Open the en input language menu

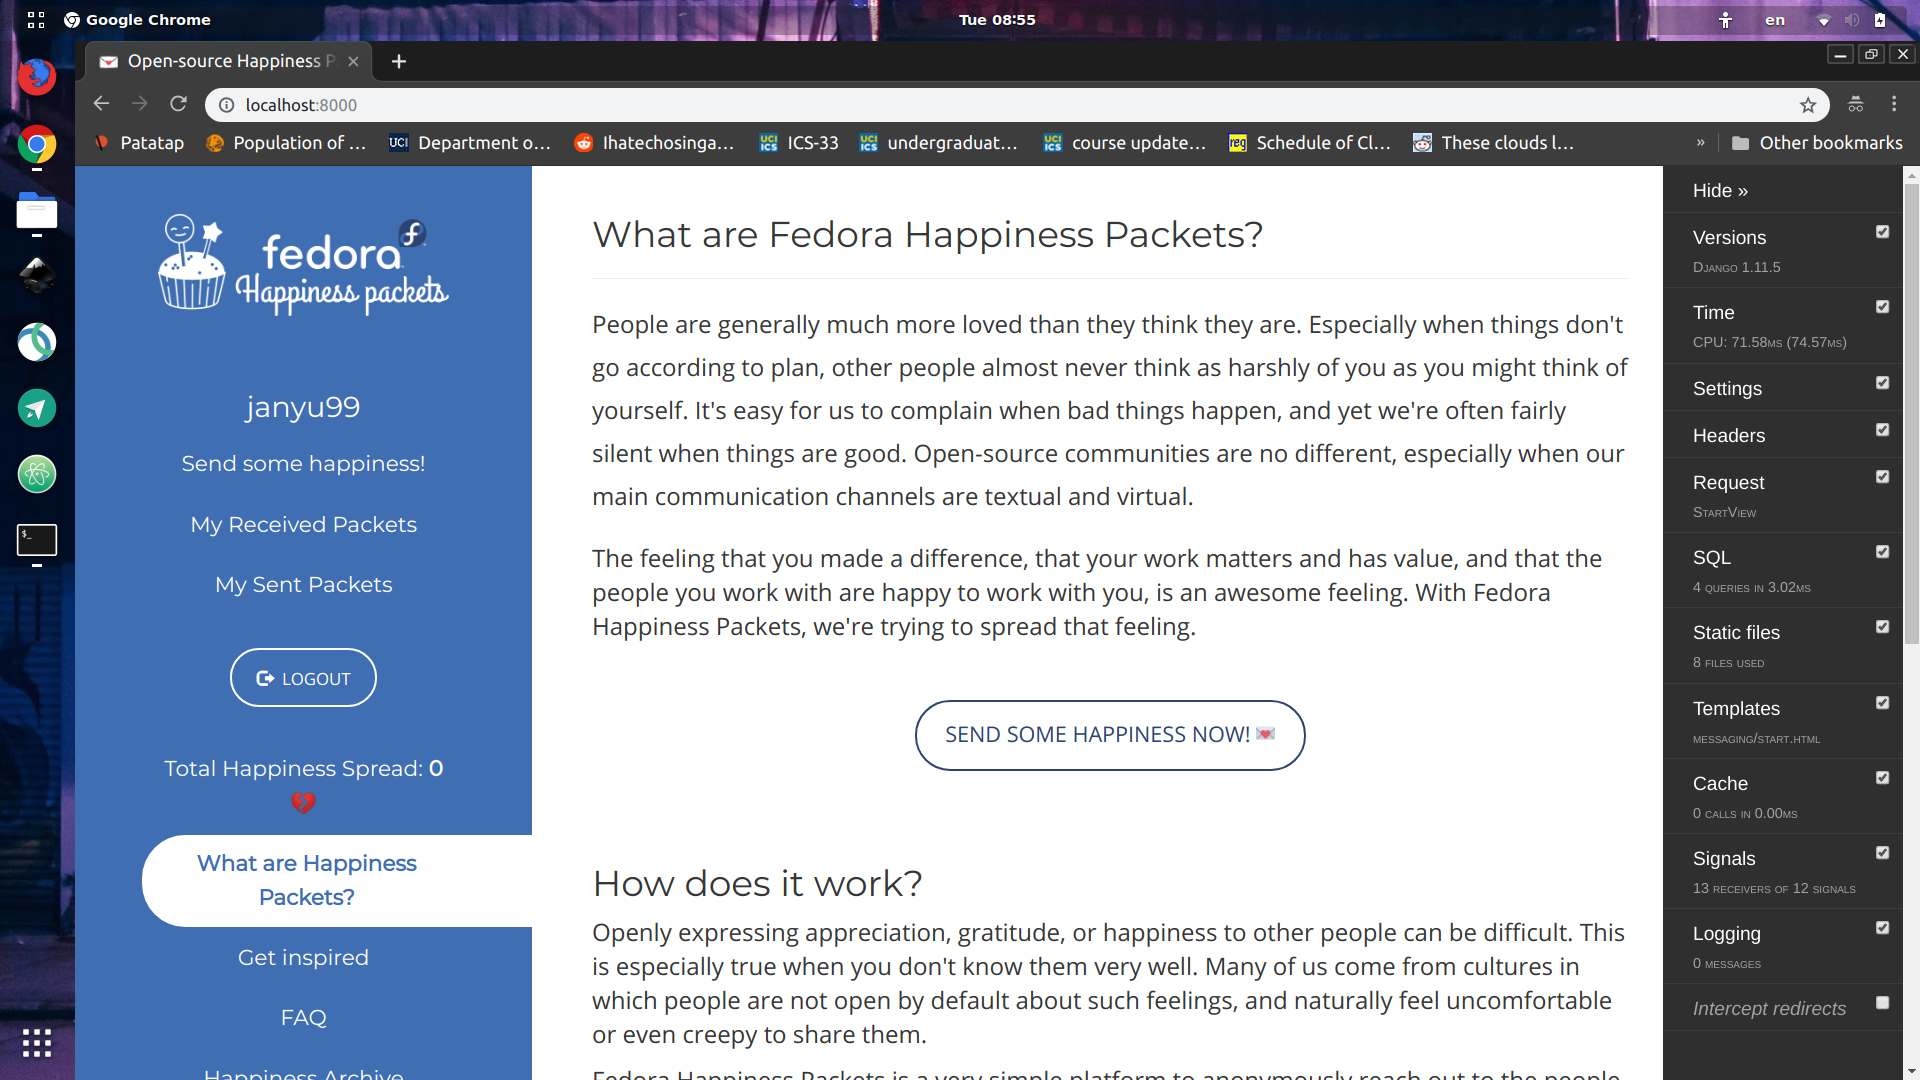1775,20
